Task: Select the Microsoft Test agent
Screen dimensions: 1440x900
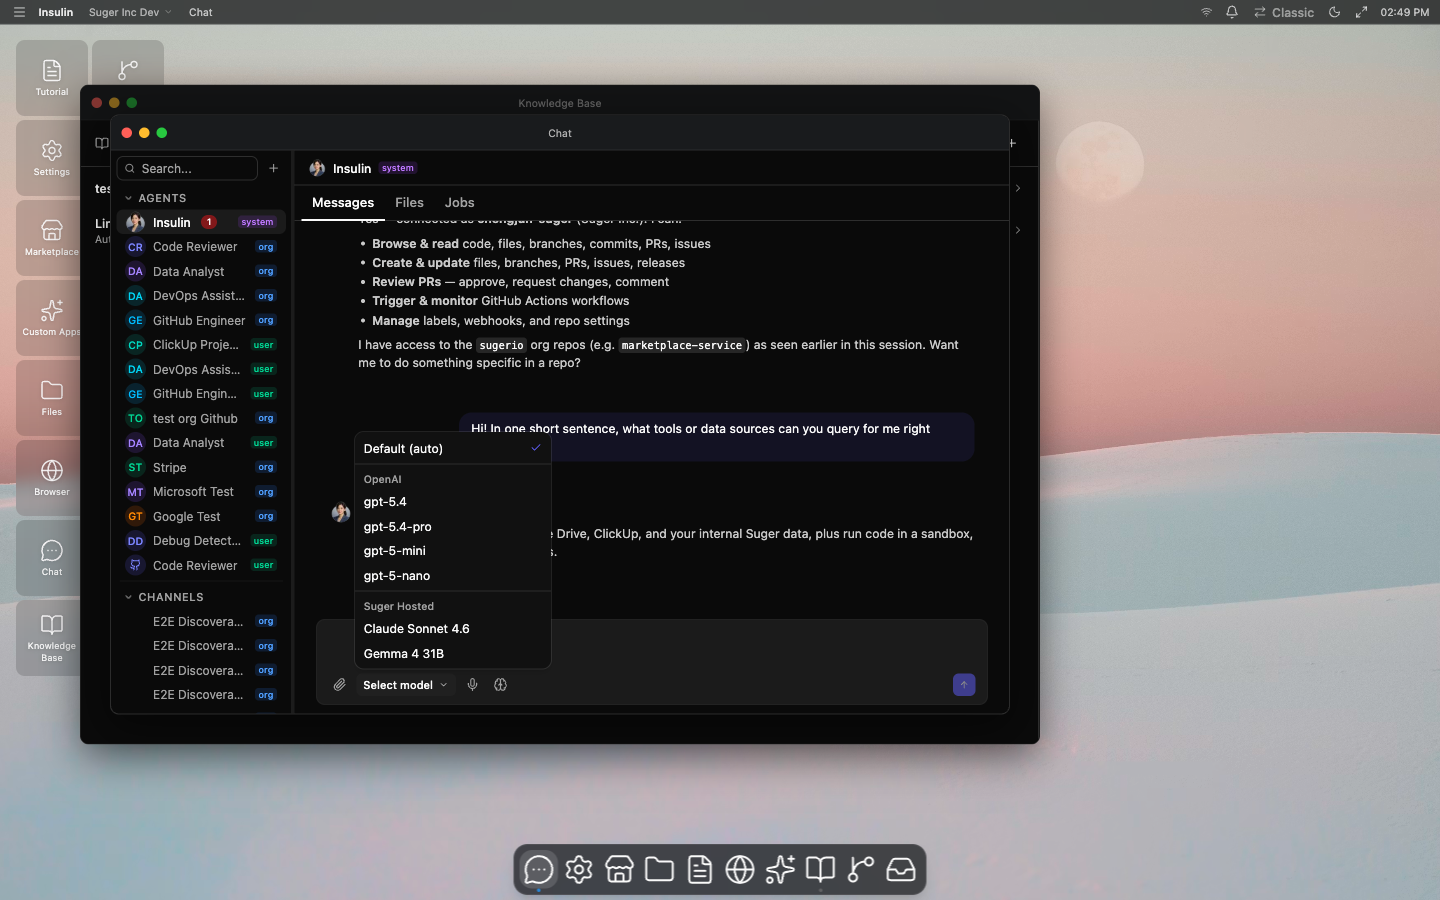Action: (201, 492)
